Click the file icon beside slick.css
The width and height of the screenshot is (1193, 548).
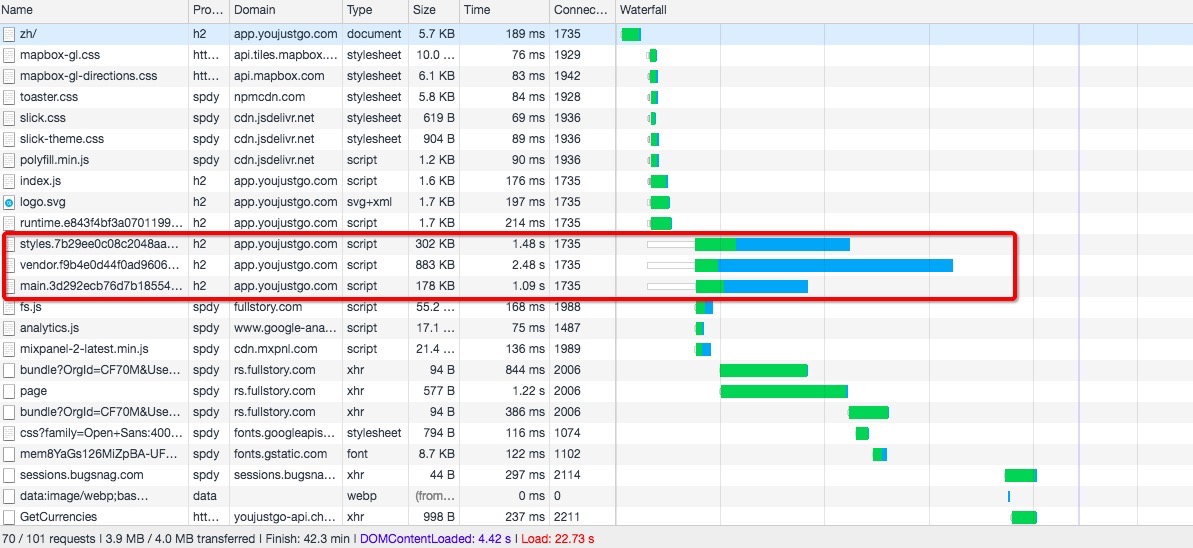[8, 118]
